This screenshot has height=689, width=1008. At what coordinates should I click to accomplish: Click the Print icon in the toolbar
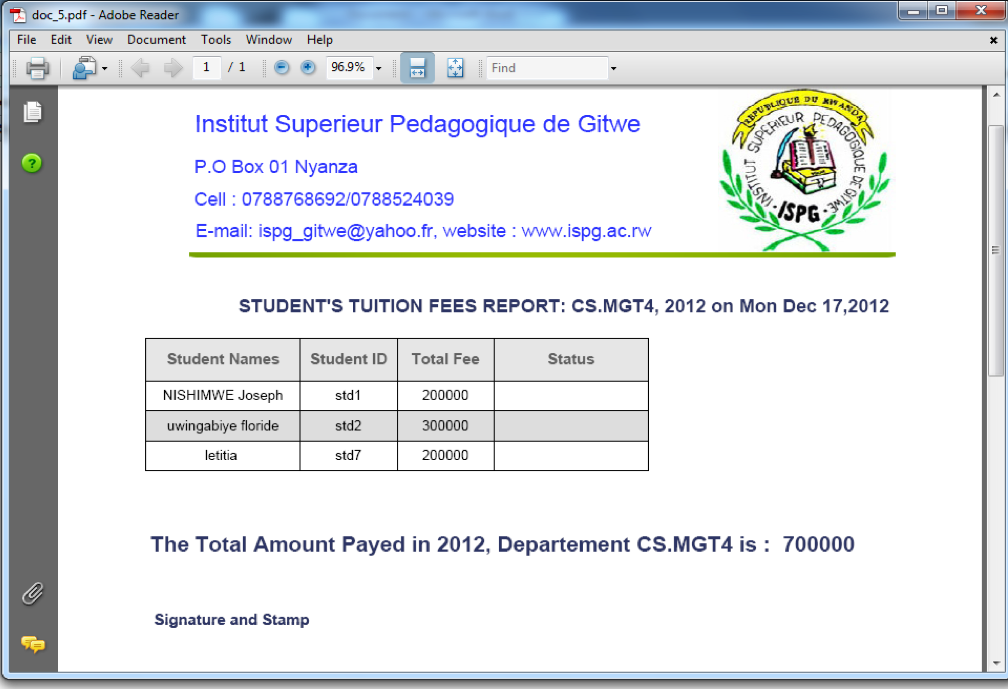[x=37, y=67]
